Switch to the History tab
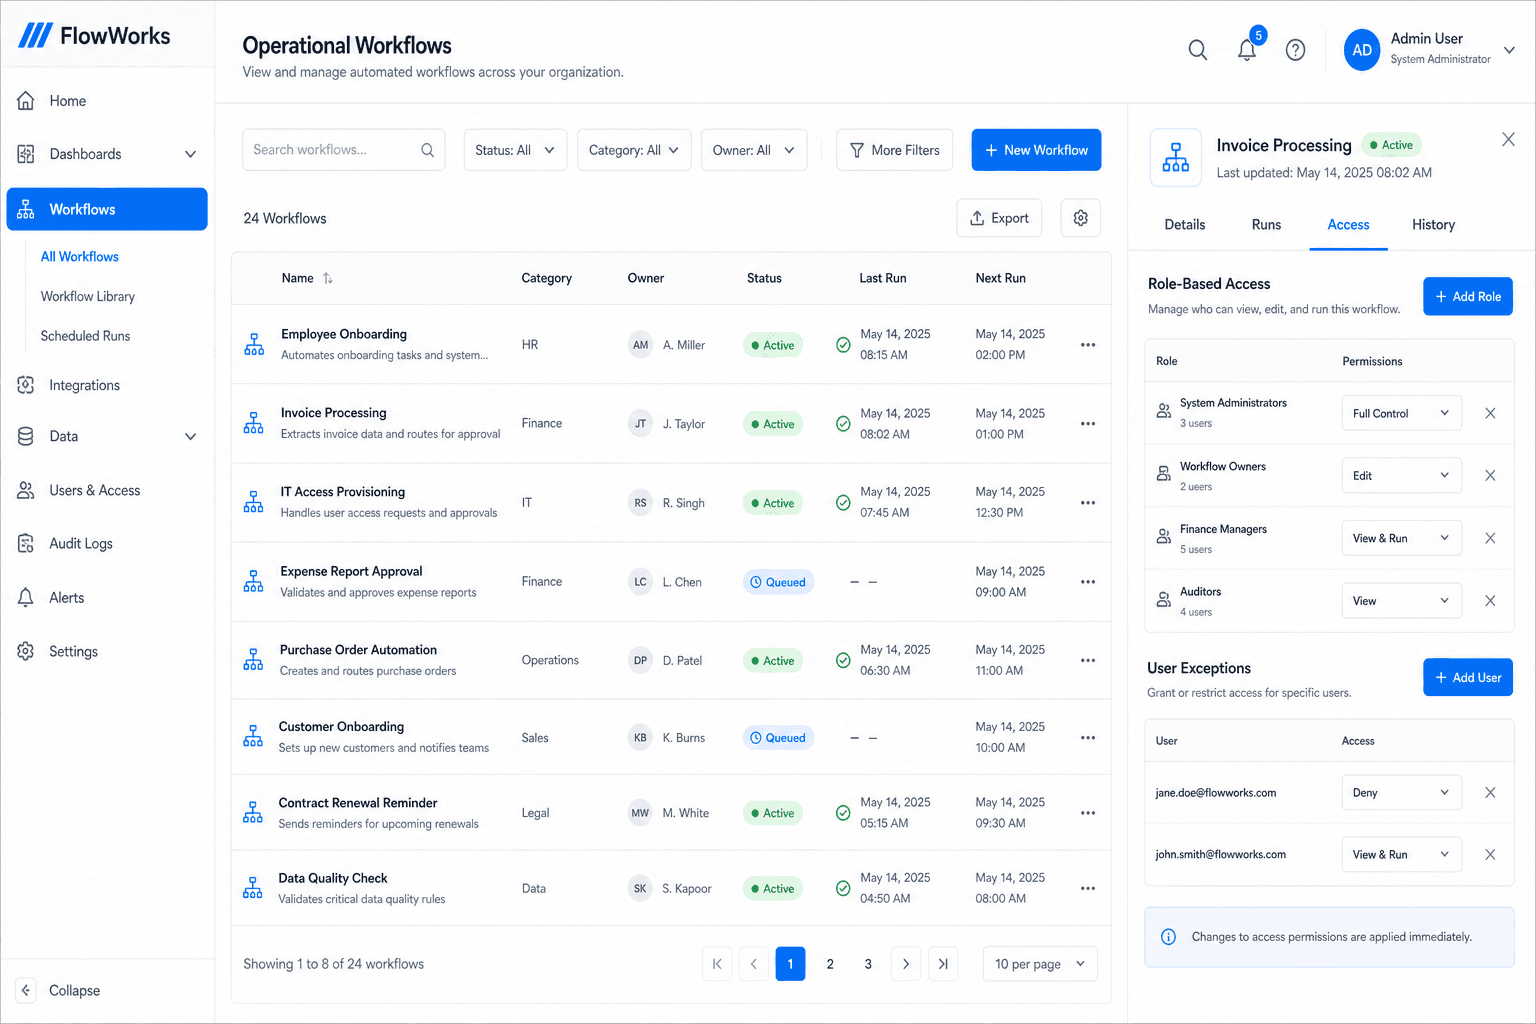1536x1024 pixels. coord(1433,225)
